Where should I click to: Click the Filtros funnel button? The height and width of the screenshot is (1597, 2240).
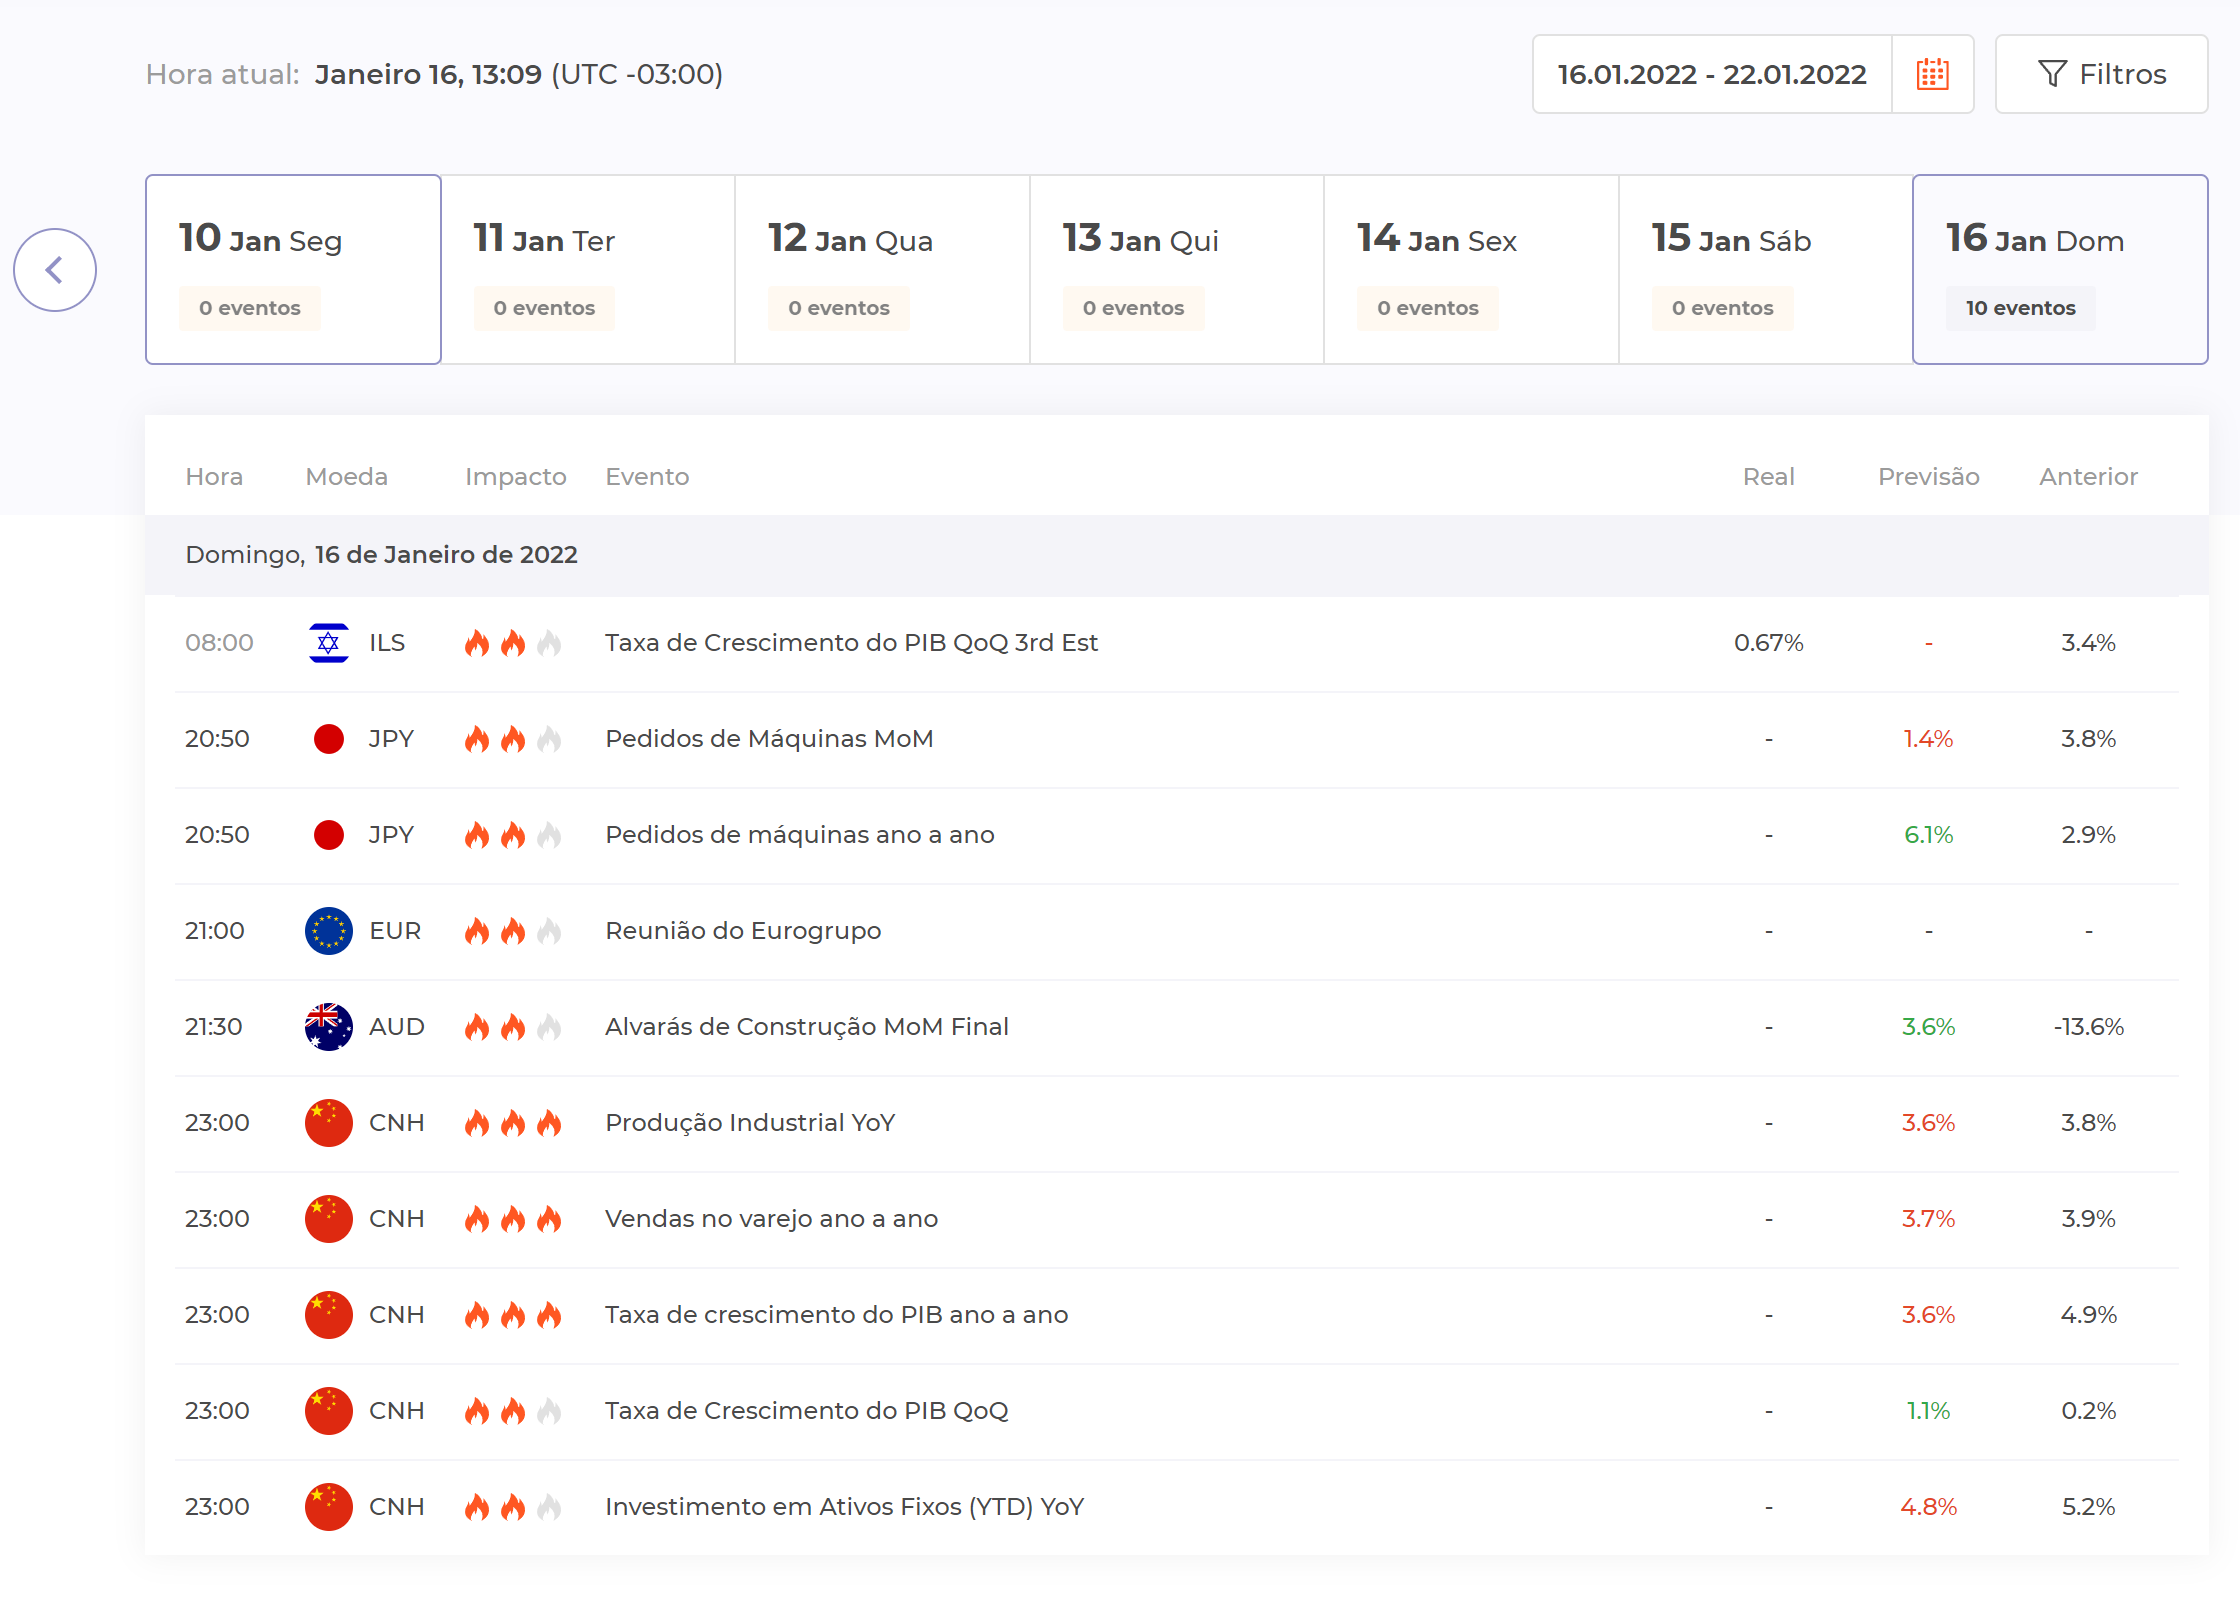tap(2101, 74)
